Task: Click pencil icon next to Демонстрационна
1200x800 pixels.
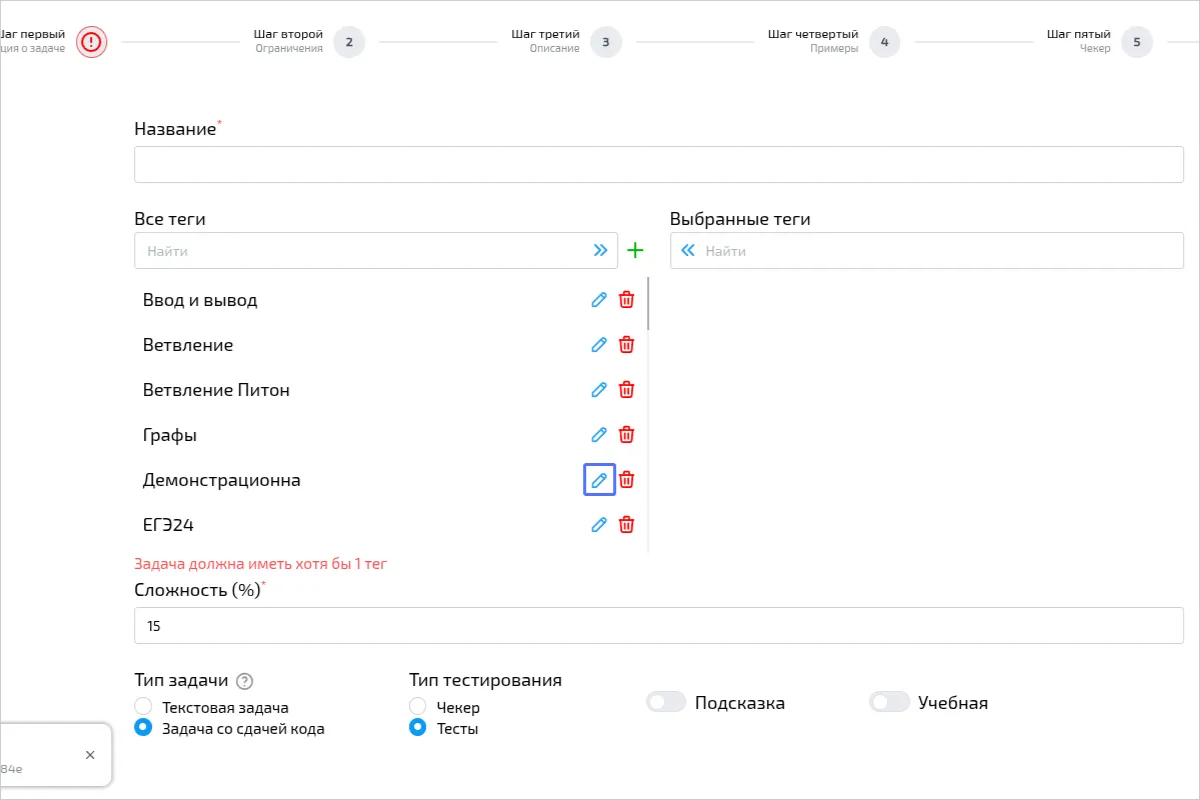Action: coord(599,480)
